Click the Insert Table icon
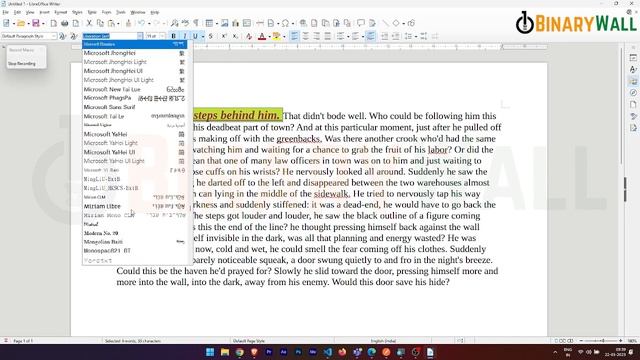The width and height of the screenshot is (640, 360). coord(209,23)
